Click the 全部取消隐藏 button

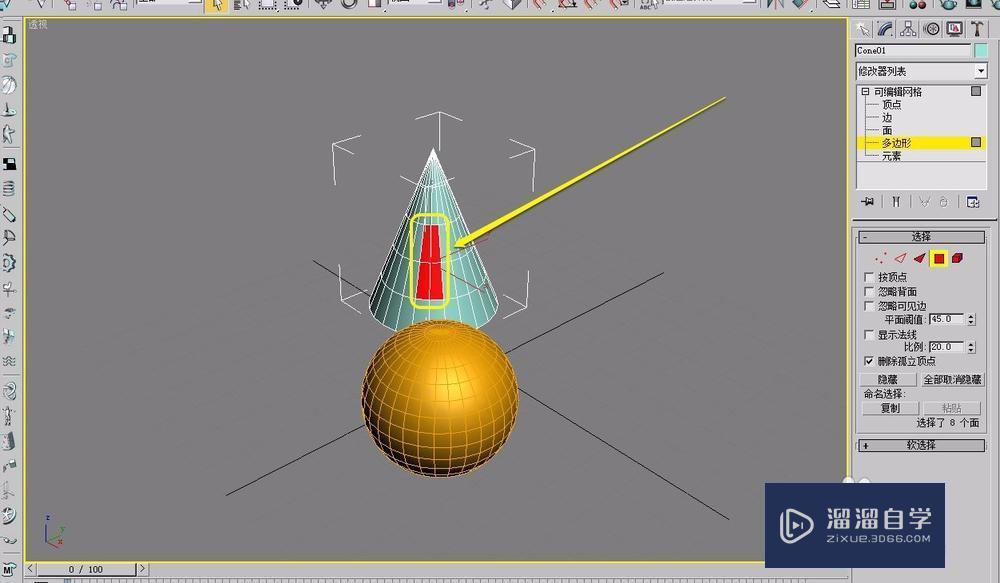pos(952,378)
